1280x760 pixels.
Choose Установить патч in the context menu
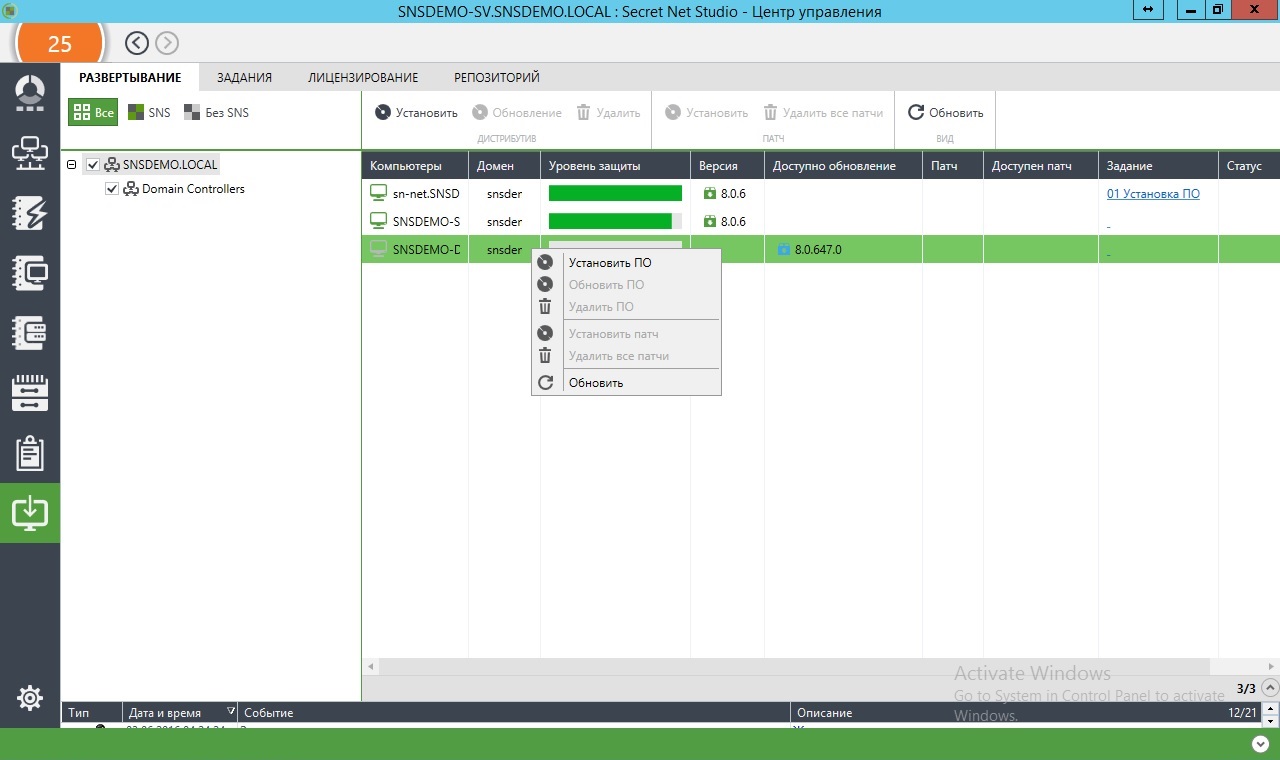pos(626,334)
